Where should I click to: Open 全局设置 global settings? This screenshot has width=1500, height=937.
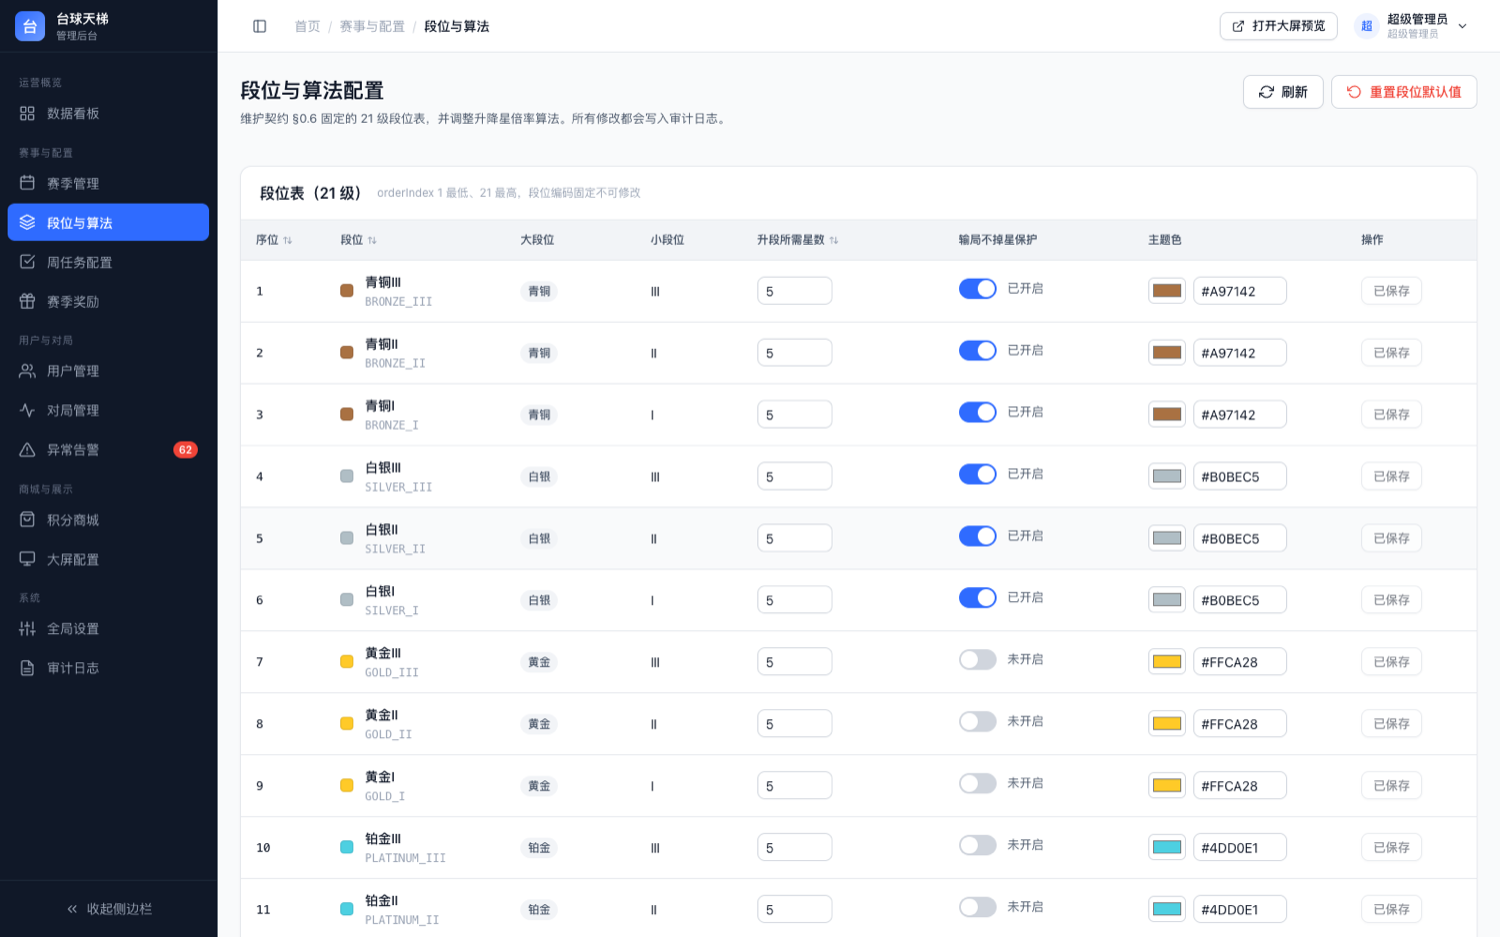[x=108, y=629]
